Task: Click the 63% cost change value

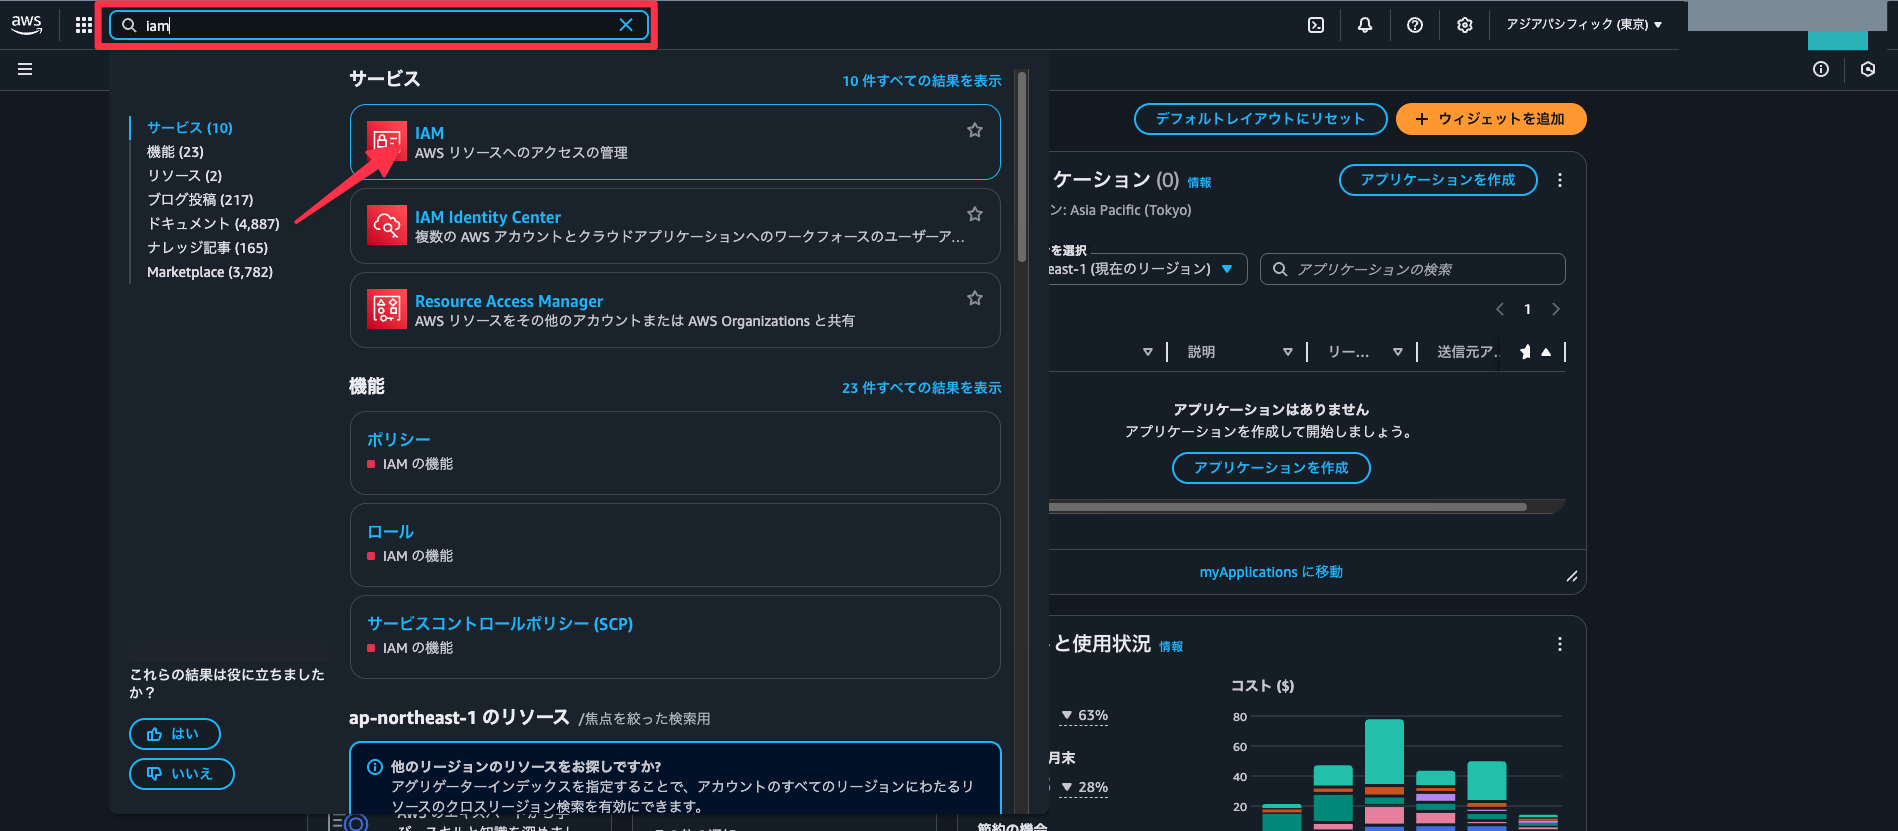Action: coord(1085,715)
